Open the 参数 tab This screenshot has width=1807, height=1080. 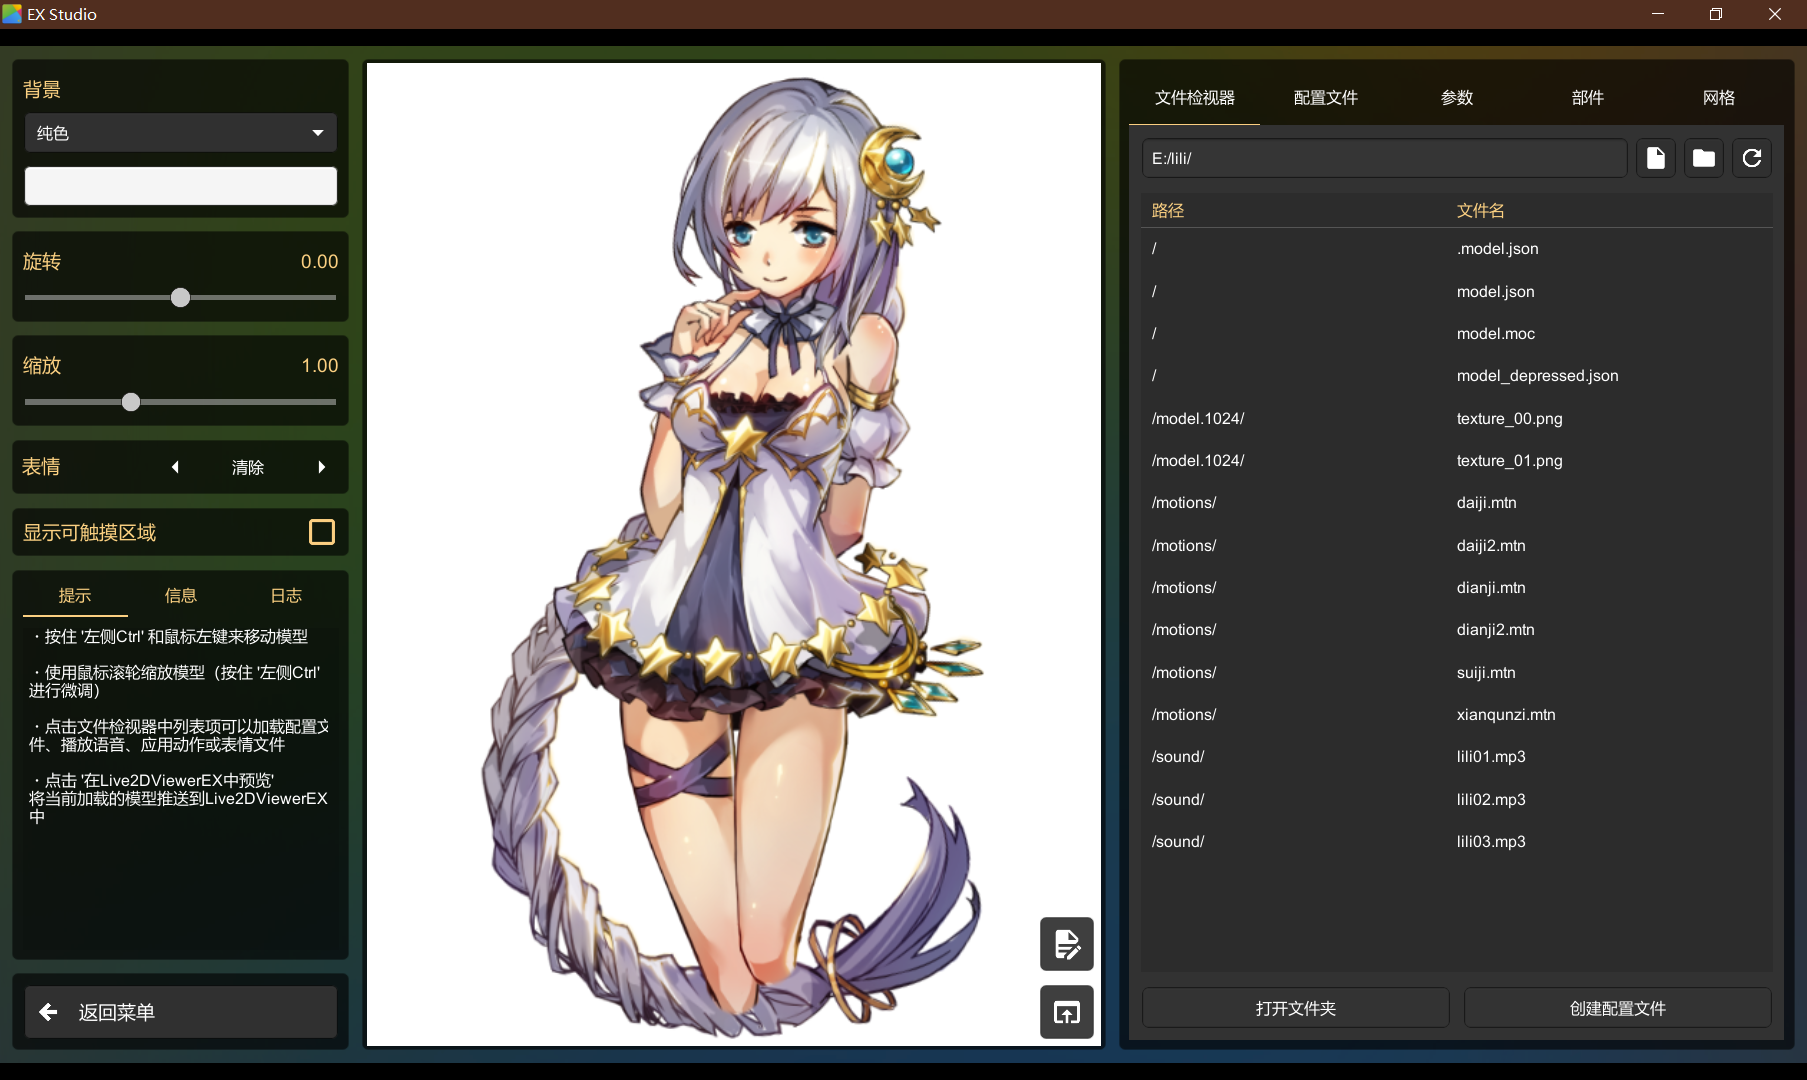1456,98
